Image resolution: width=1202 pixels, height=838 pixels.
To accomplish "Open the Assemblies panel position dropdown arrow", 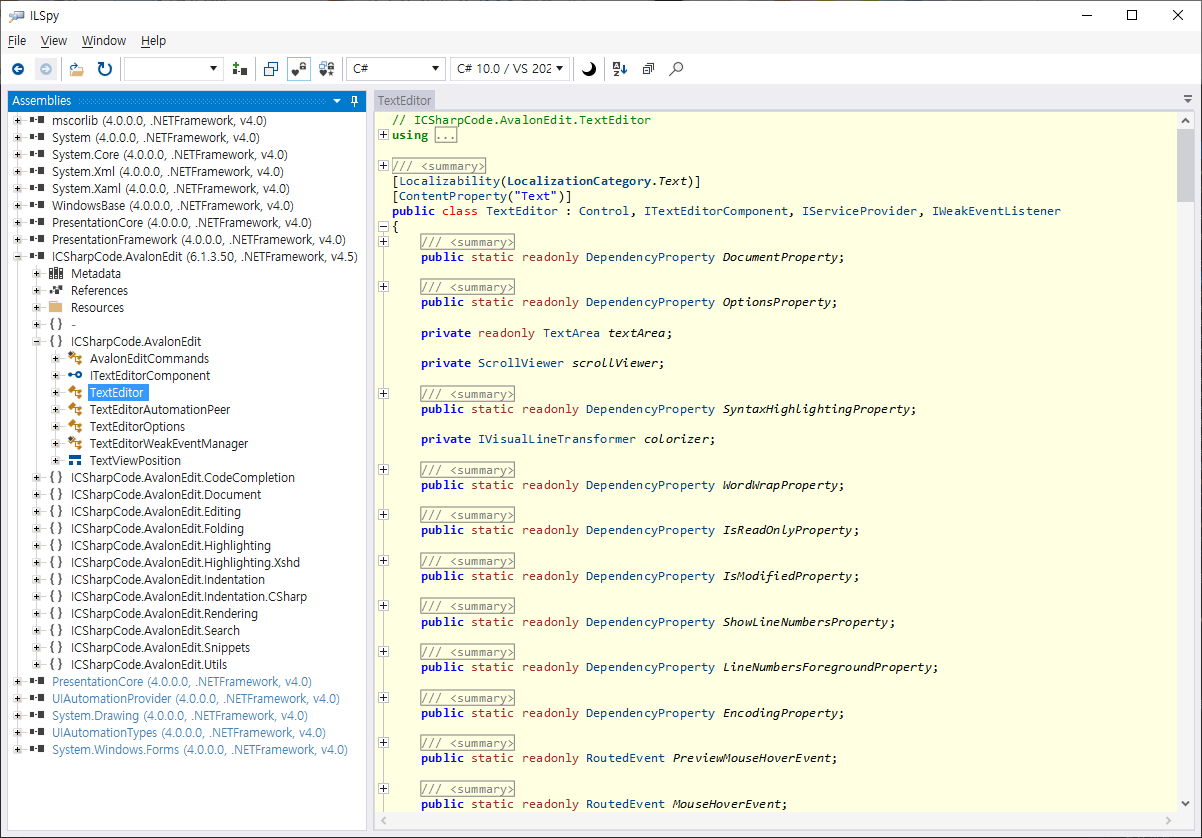I will pos(337,101).
